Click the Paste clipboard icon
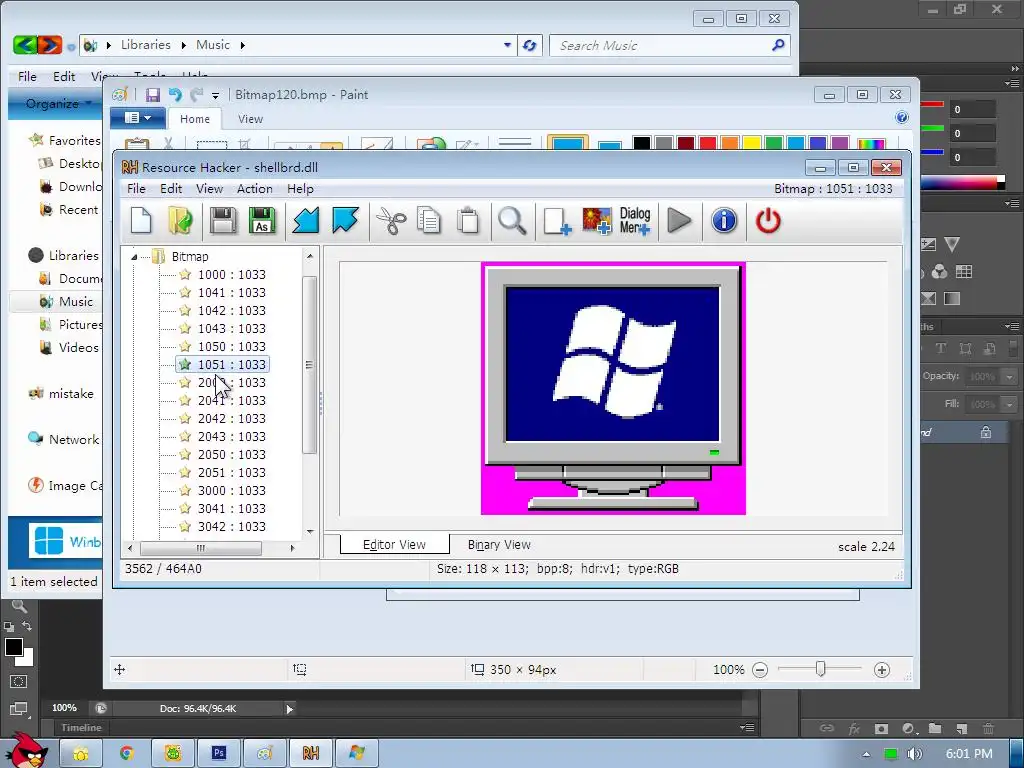This screenshot has height=768, width=1024. click(x=468, y=221)
